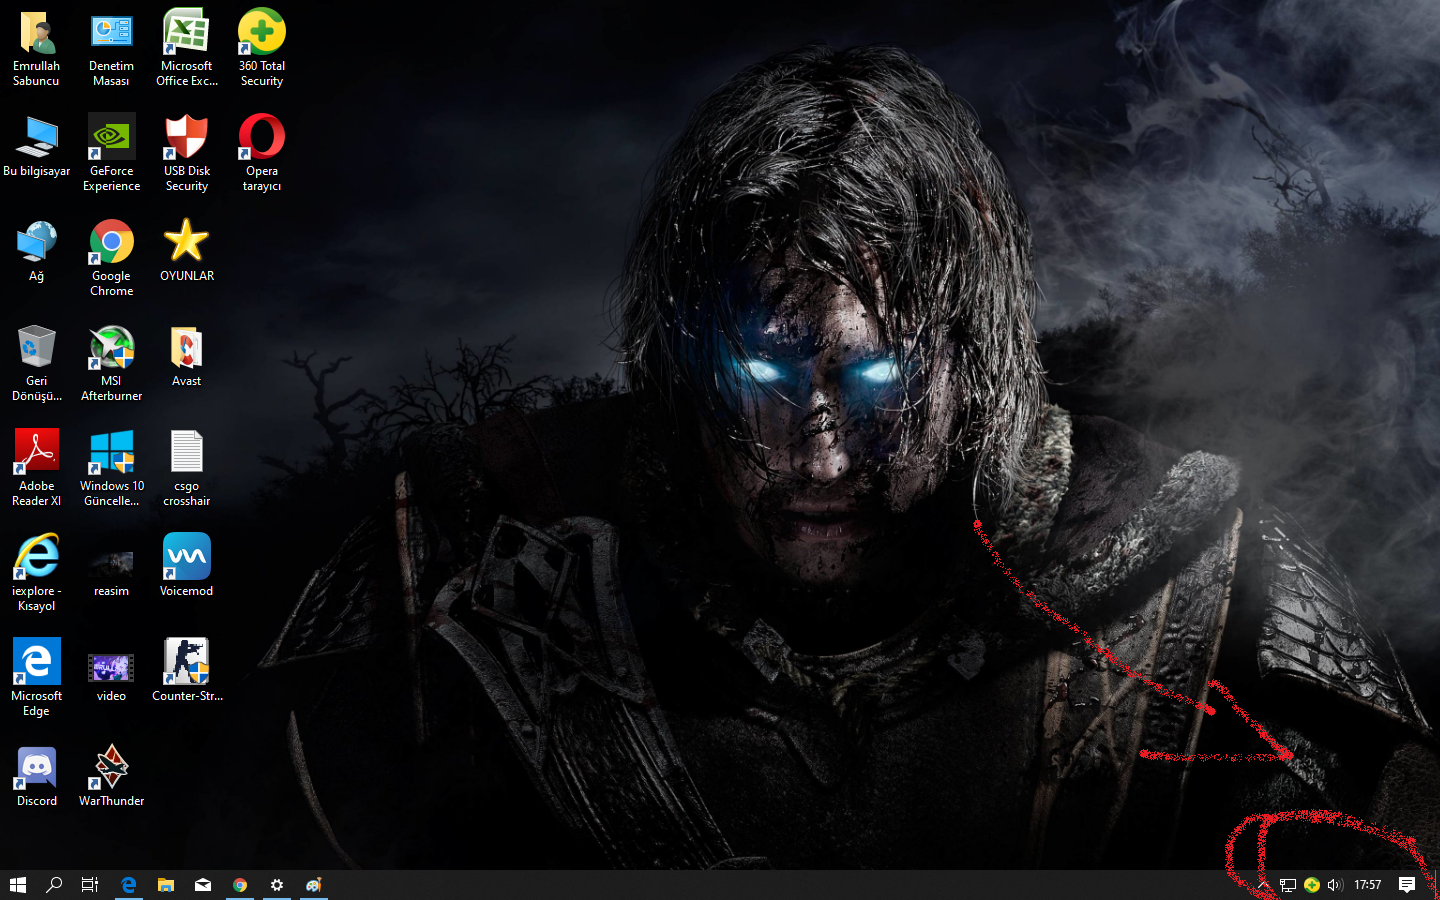Open the Windows Start menu
Screen dimensions: 1440x900
coord(18,885)
